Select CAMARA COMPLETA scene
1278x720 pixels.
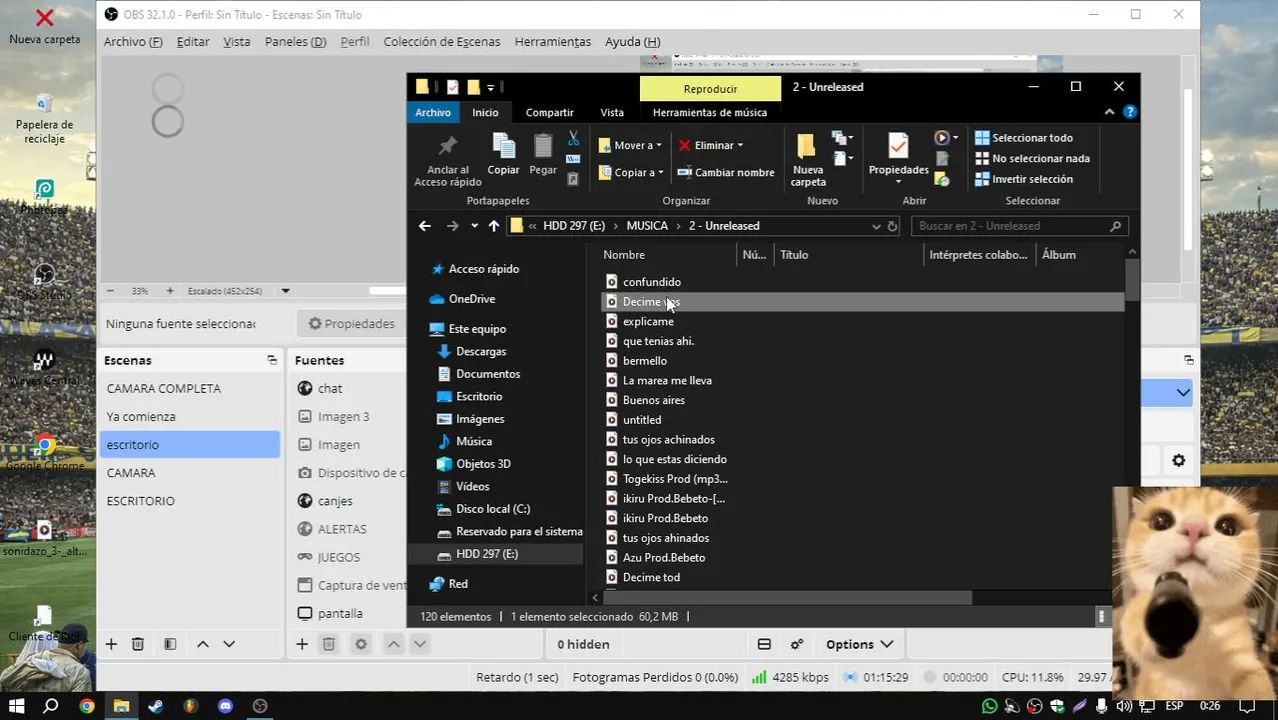point(190,388)
